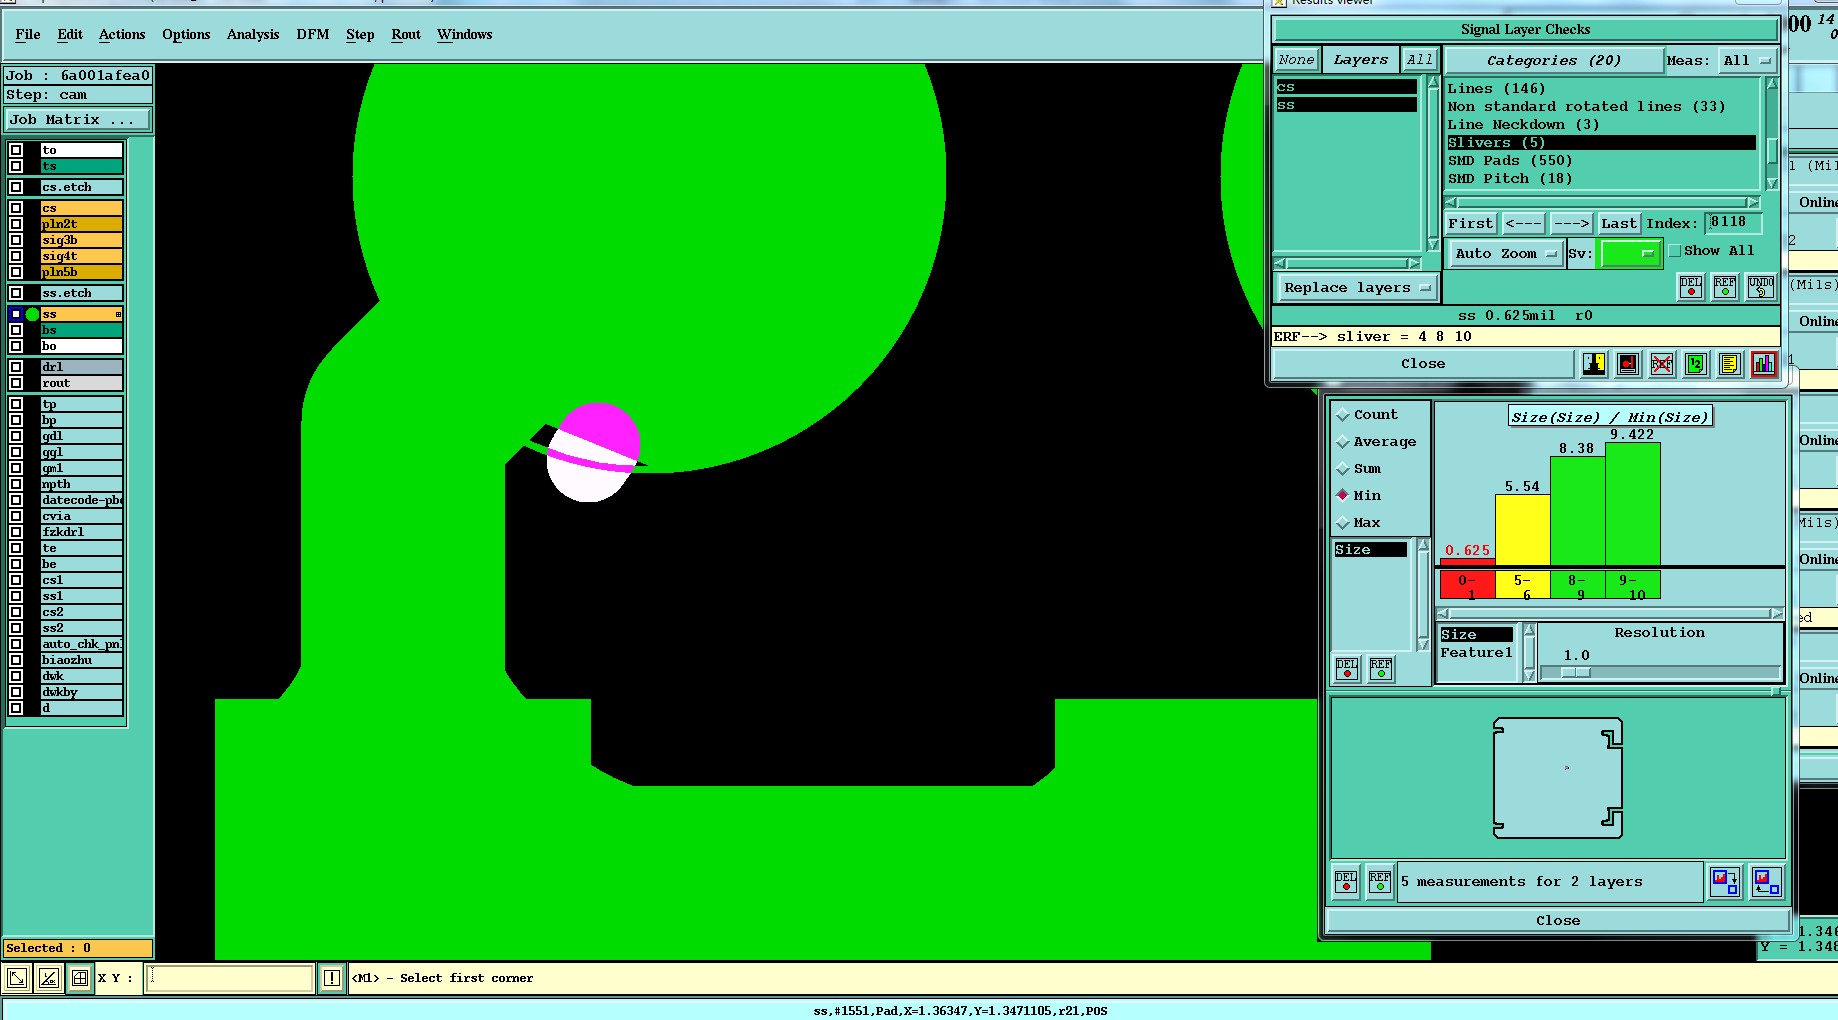Image resolution: width=1838 pixels, height=1020 pixels.
Task: Select the Average radio option
Action: pyautogui.click(x=1343, y=442)
